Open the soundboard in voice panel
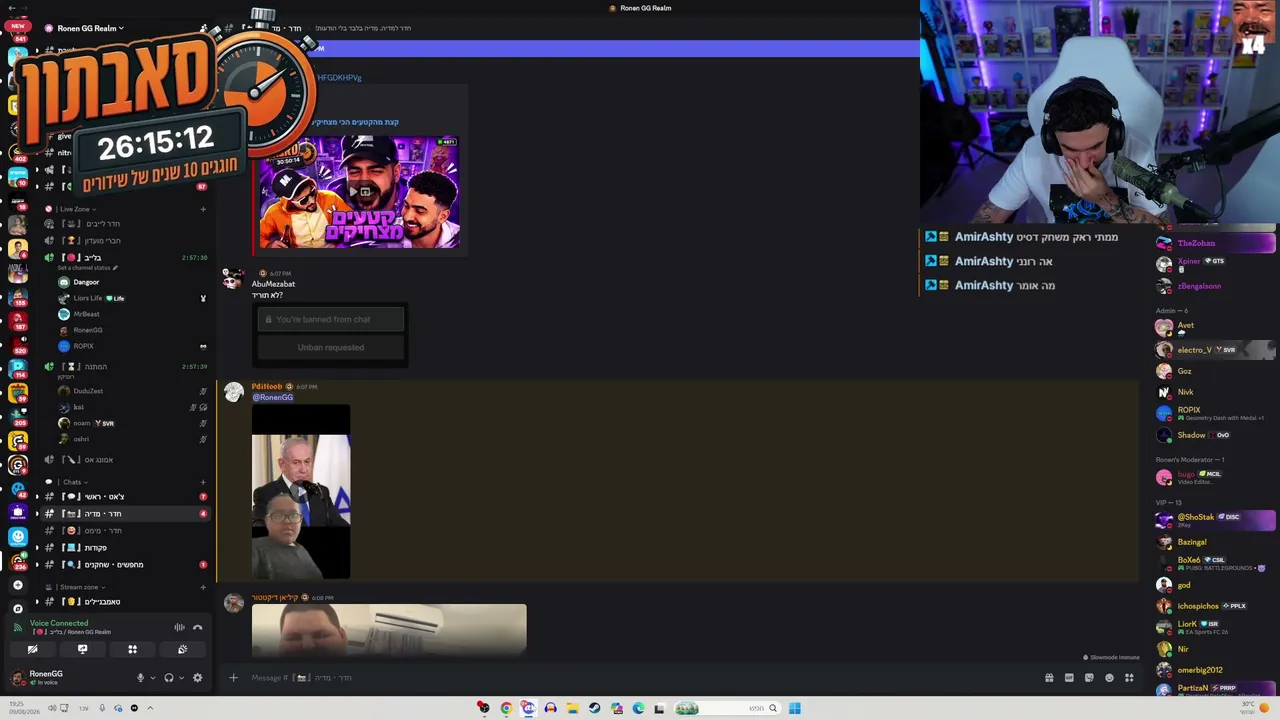 182,649
